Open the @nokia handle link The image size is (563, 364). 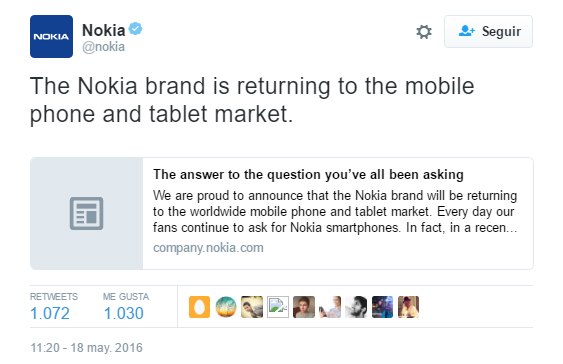click(x=103, y=47)
